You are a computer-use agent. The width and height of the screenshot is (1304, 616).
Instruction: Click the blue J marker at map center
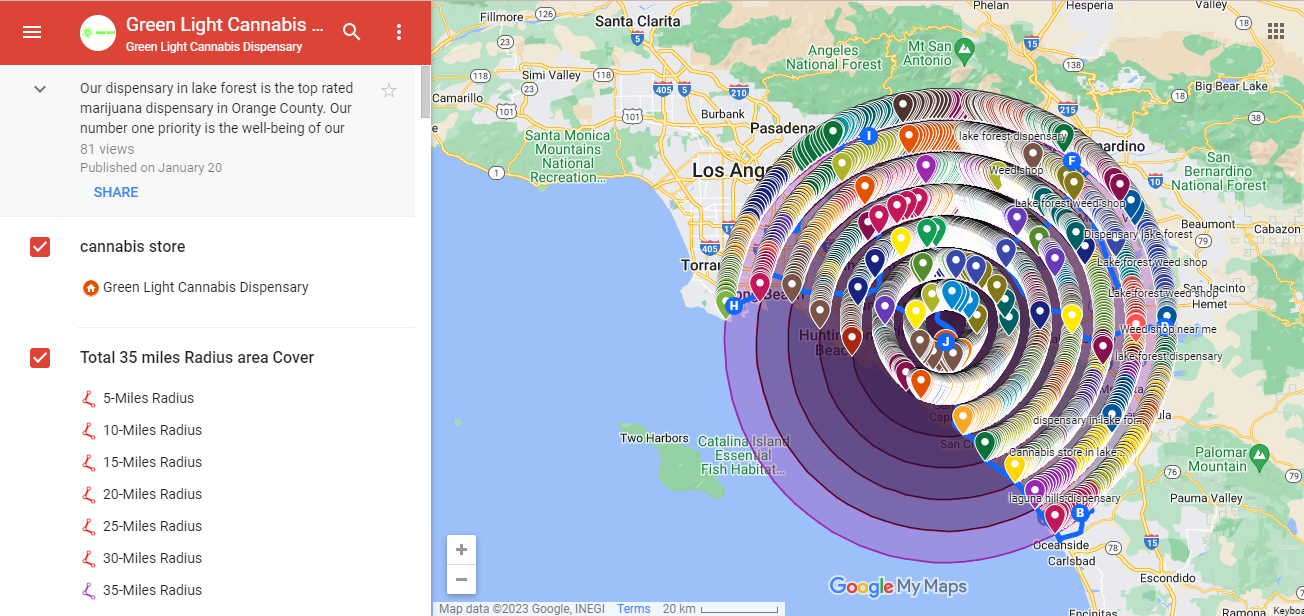[x=945, y=341]
